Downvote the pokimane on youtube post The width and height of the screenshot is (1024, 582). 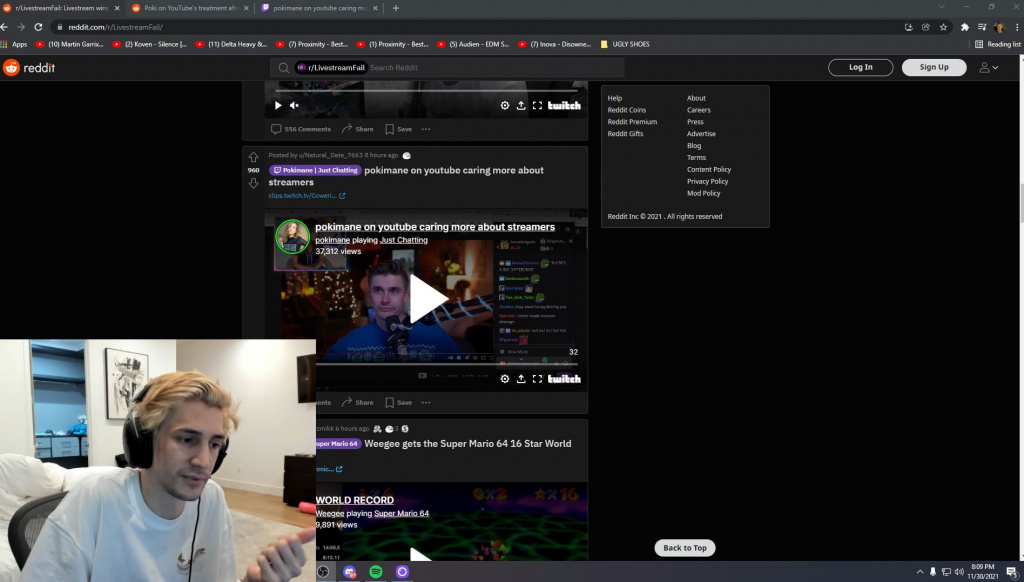pos(253,184)
